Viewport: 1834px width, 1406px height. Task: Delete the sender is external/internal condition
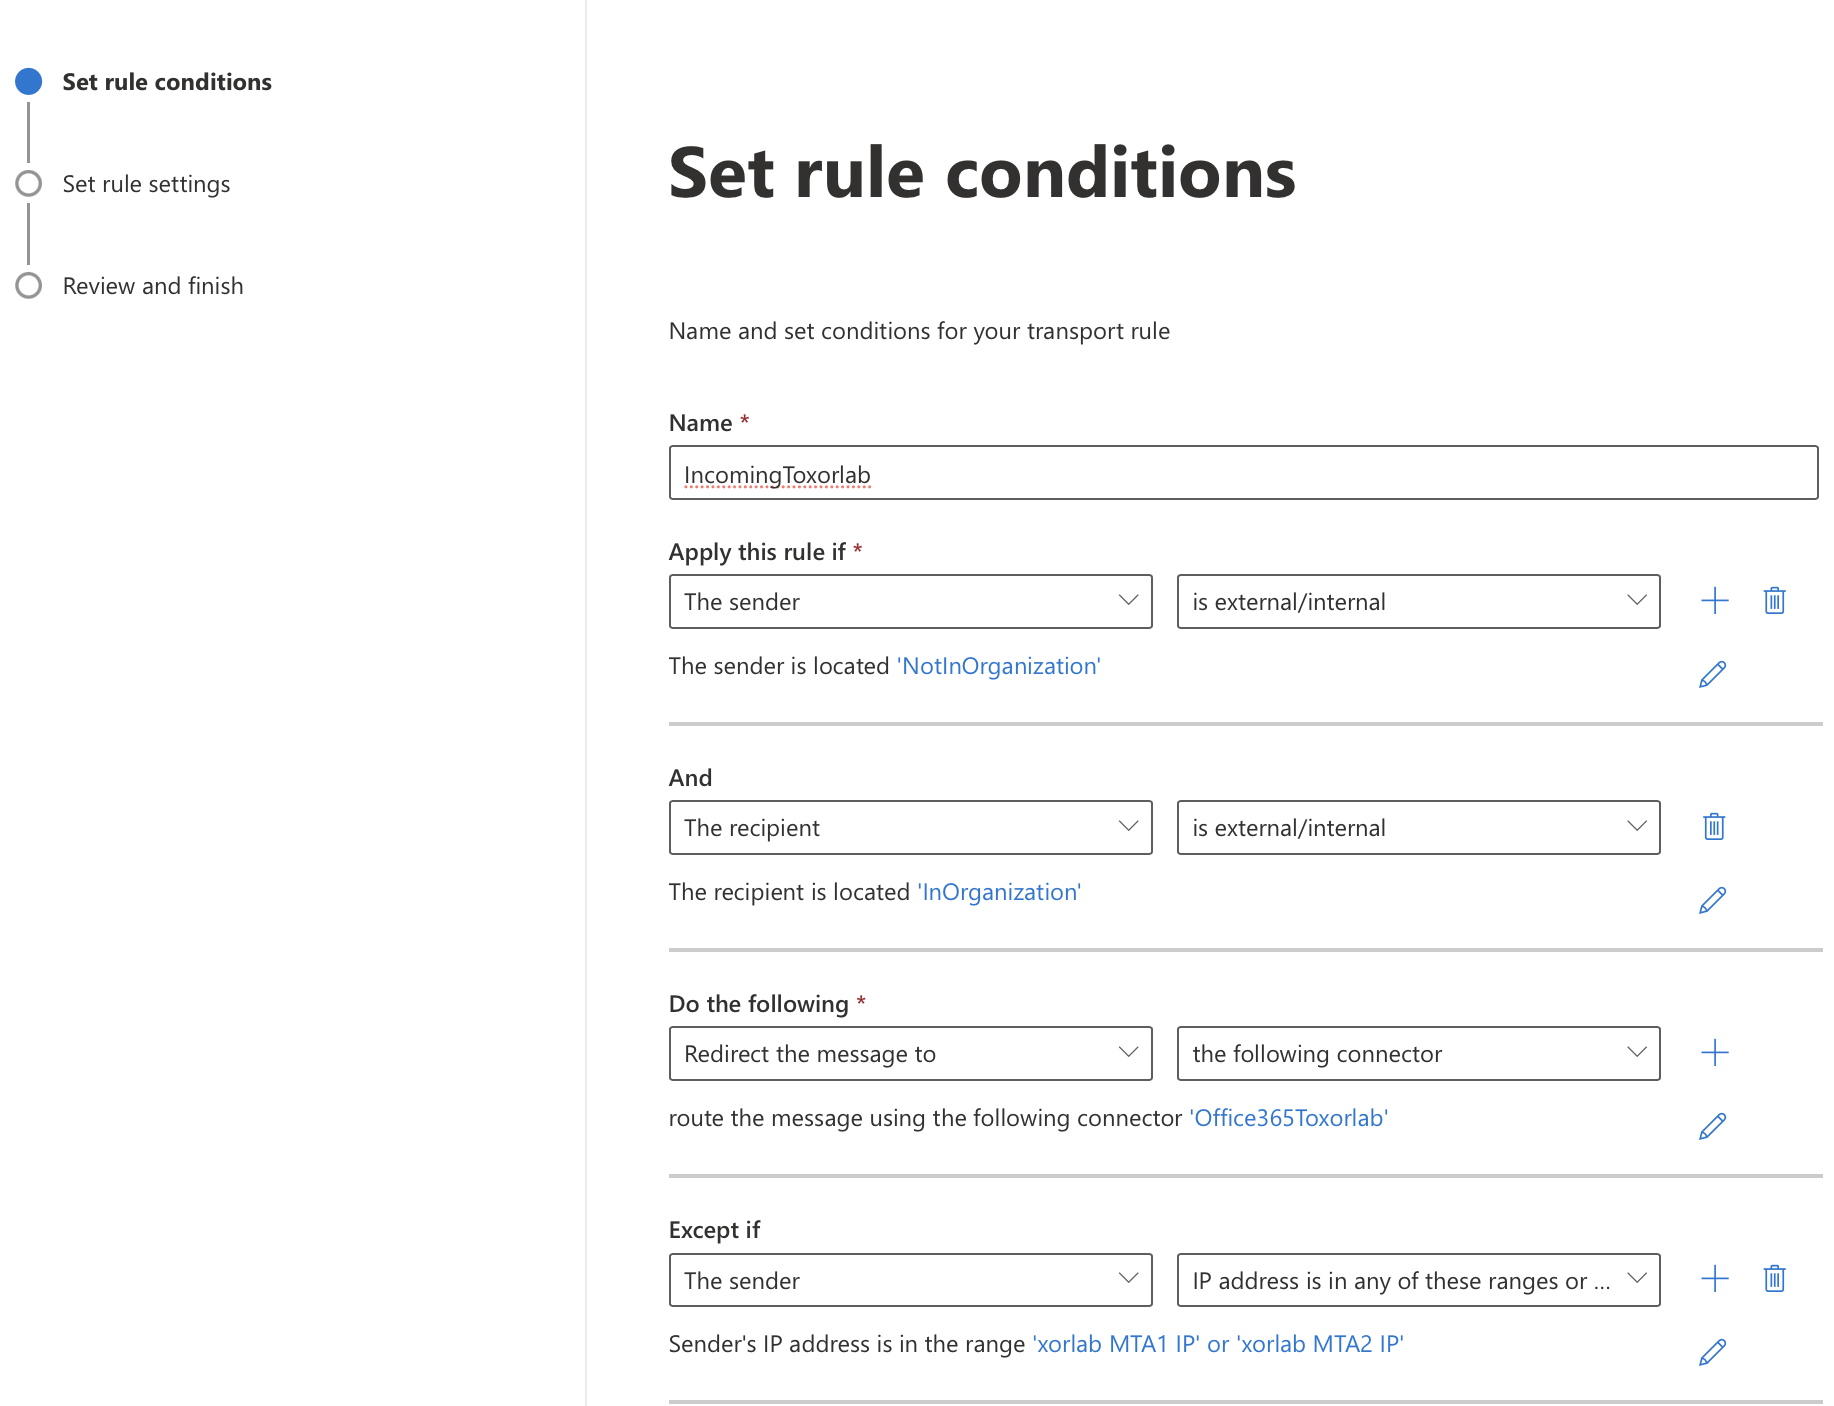[x=1774, y=601]
